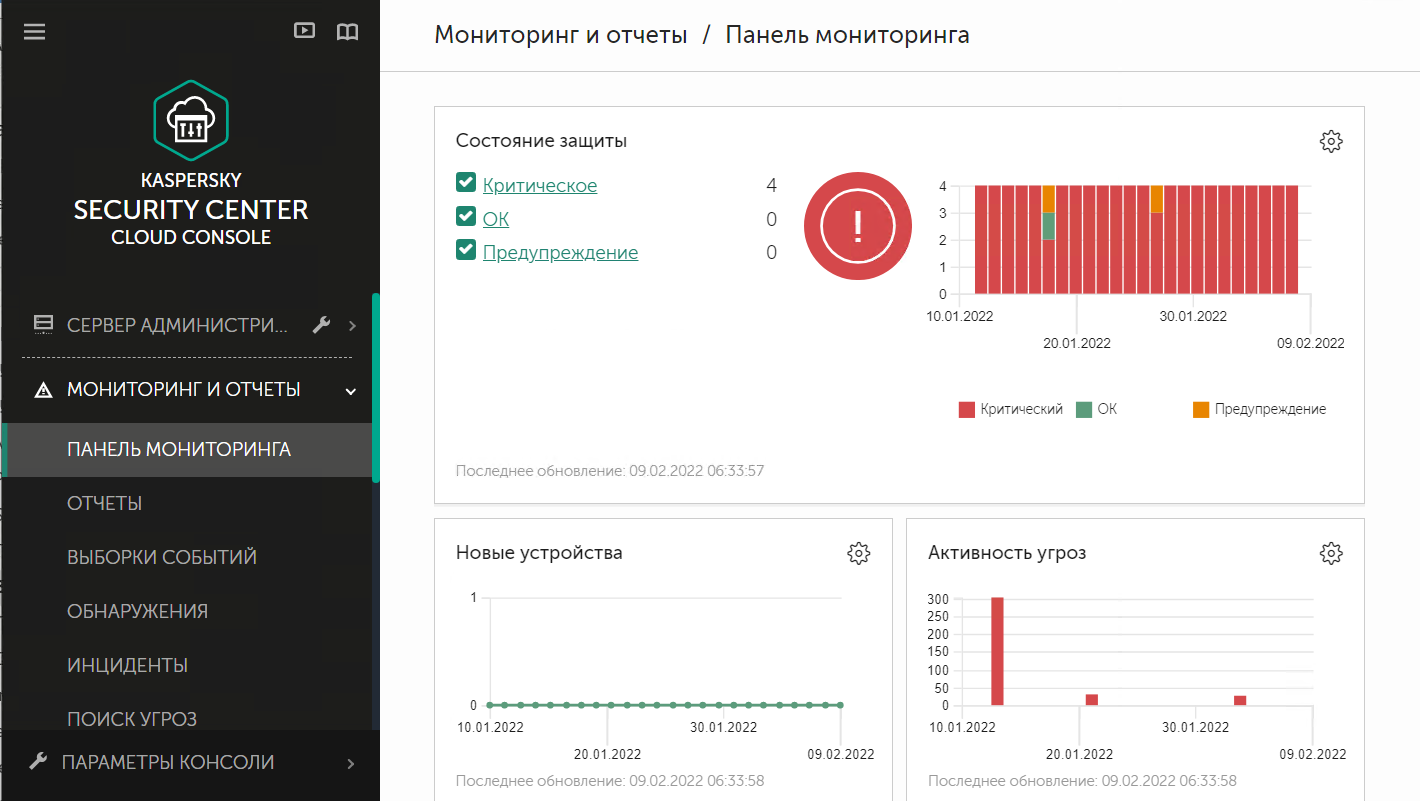Click the wrench icon next to Сервер администрирования

pyautogui.click(x=322, y=324)
